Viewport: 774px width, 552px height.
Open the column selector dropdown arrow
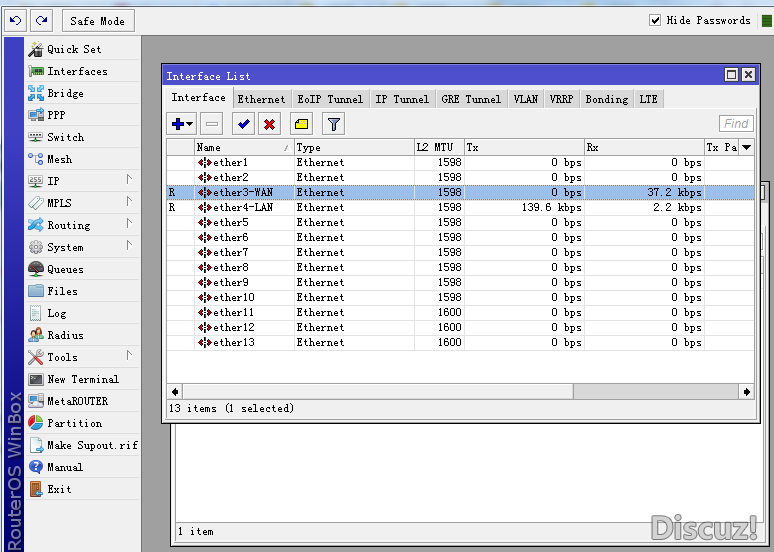(x=746, y=147)
